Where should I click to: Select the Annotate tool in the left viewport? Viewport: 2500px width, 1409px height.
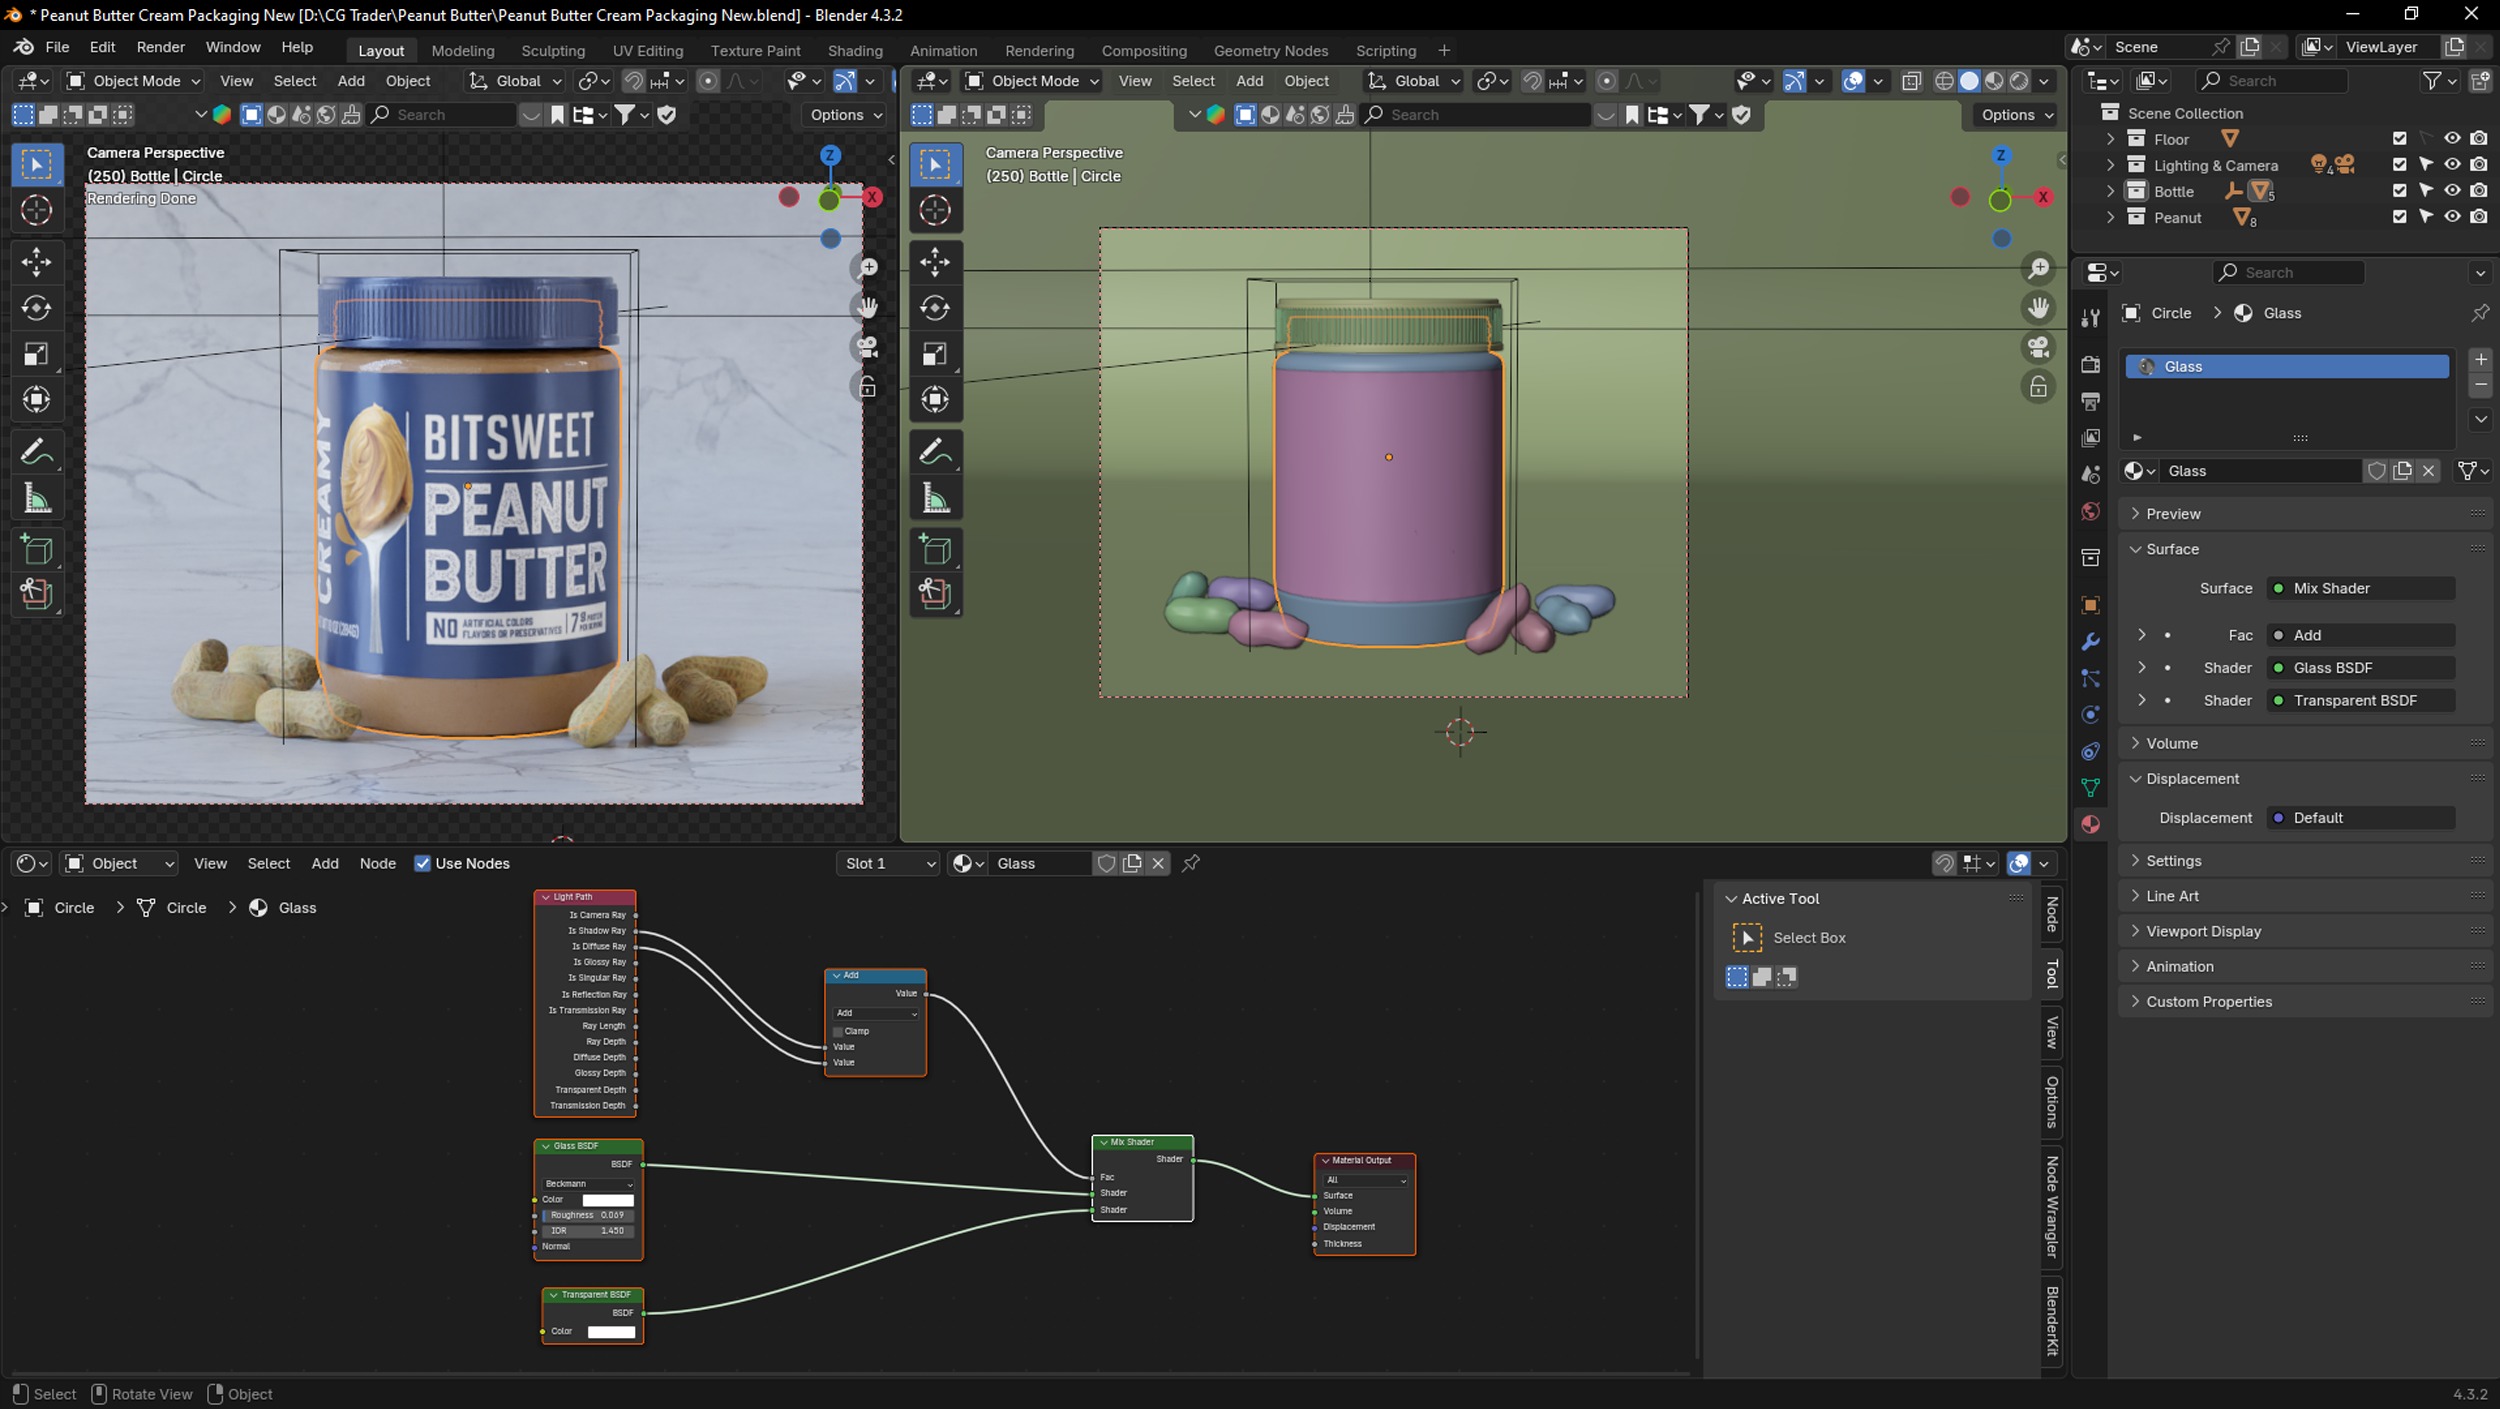37,453
